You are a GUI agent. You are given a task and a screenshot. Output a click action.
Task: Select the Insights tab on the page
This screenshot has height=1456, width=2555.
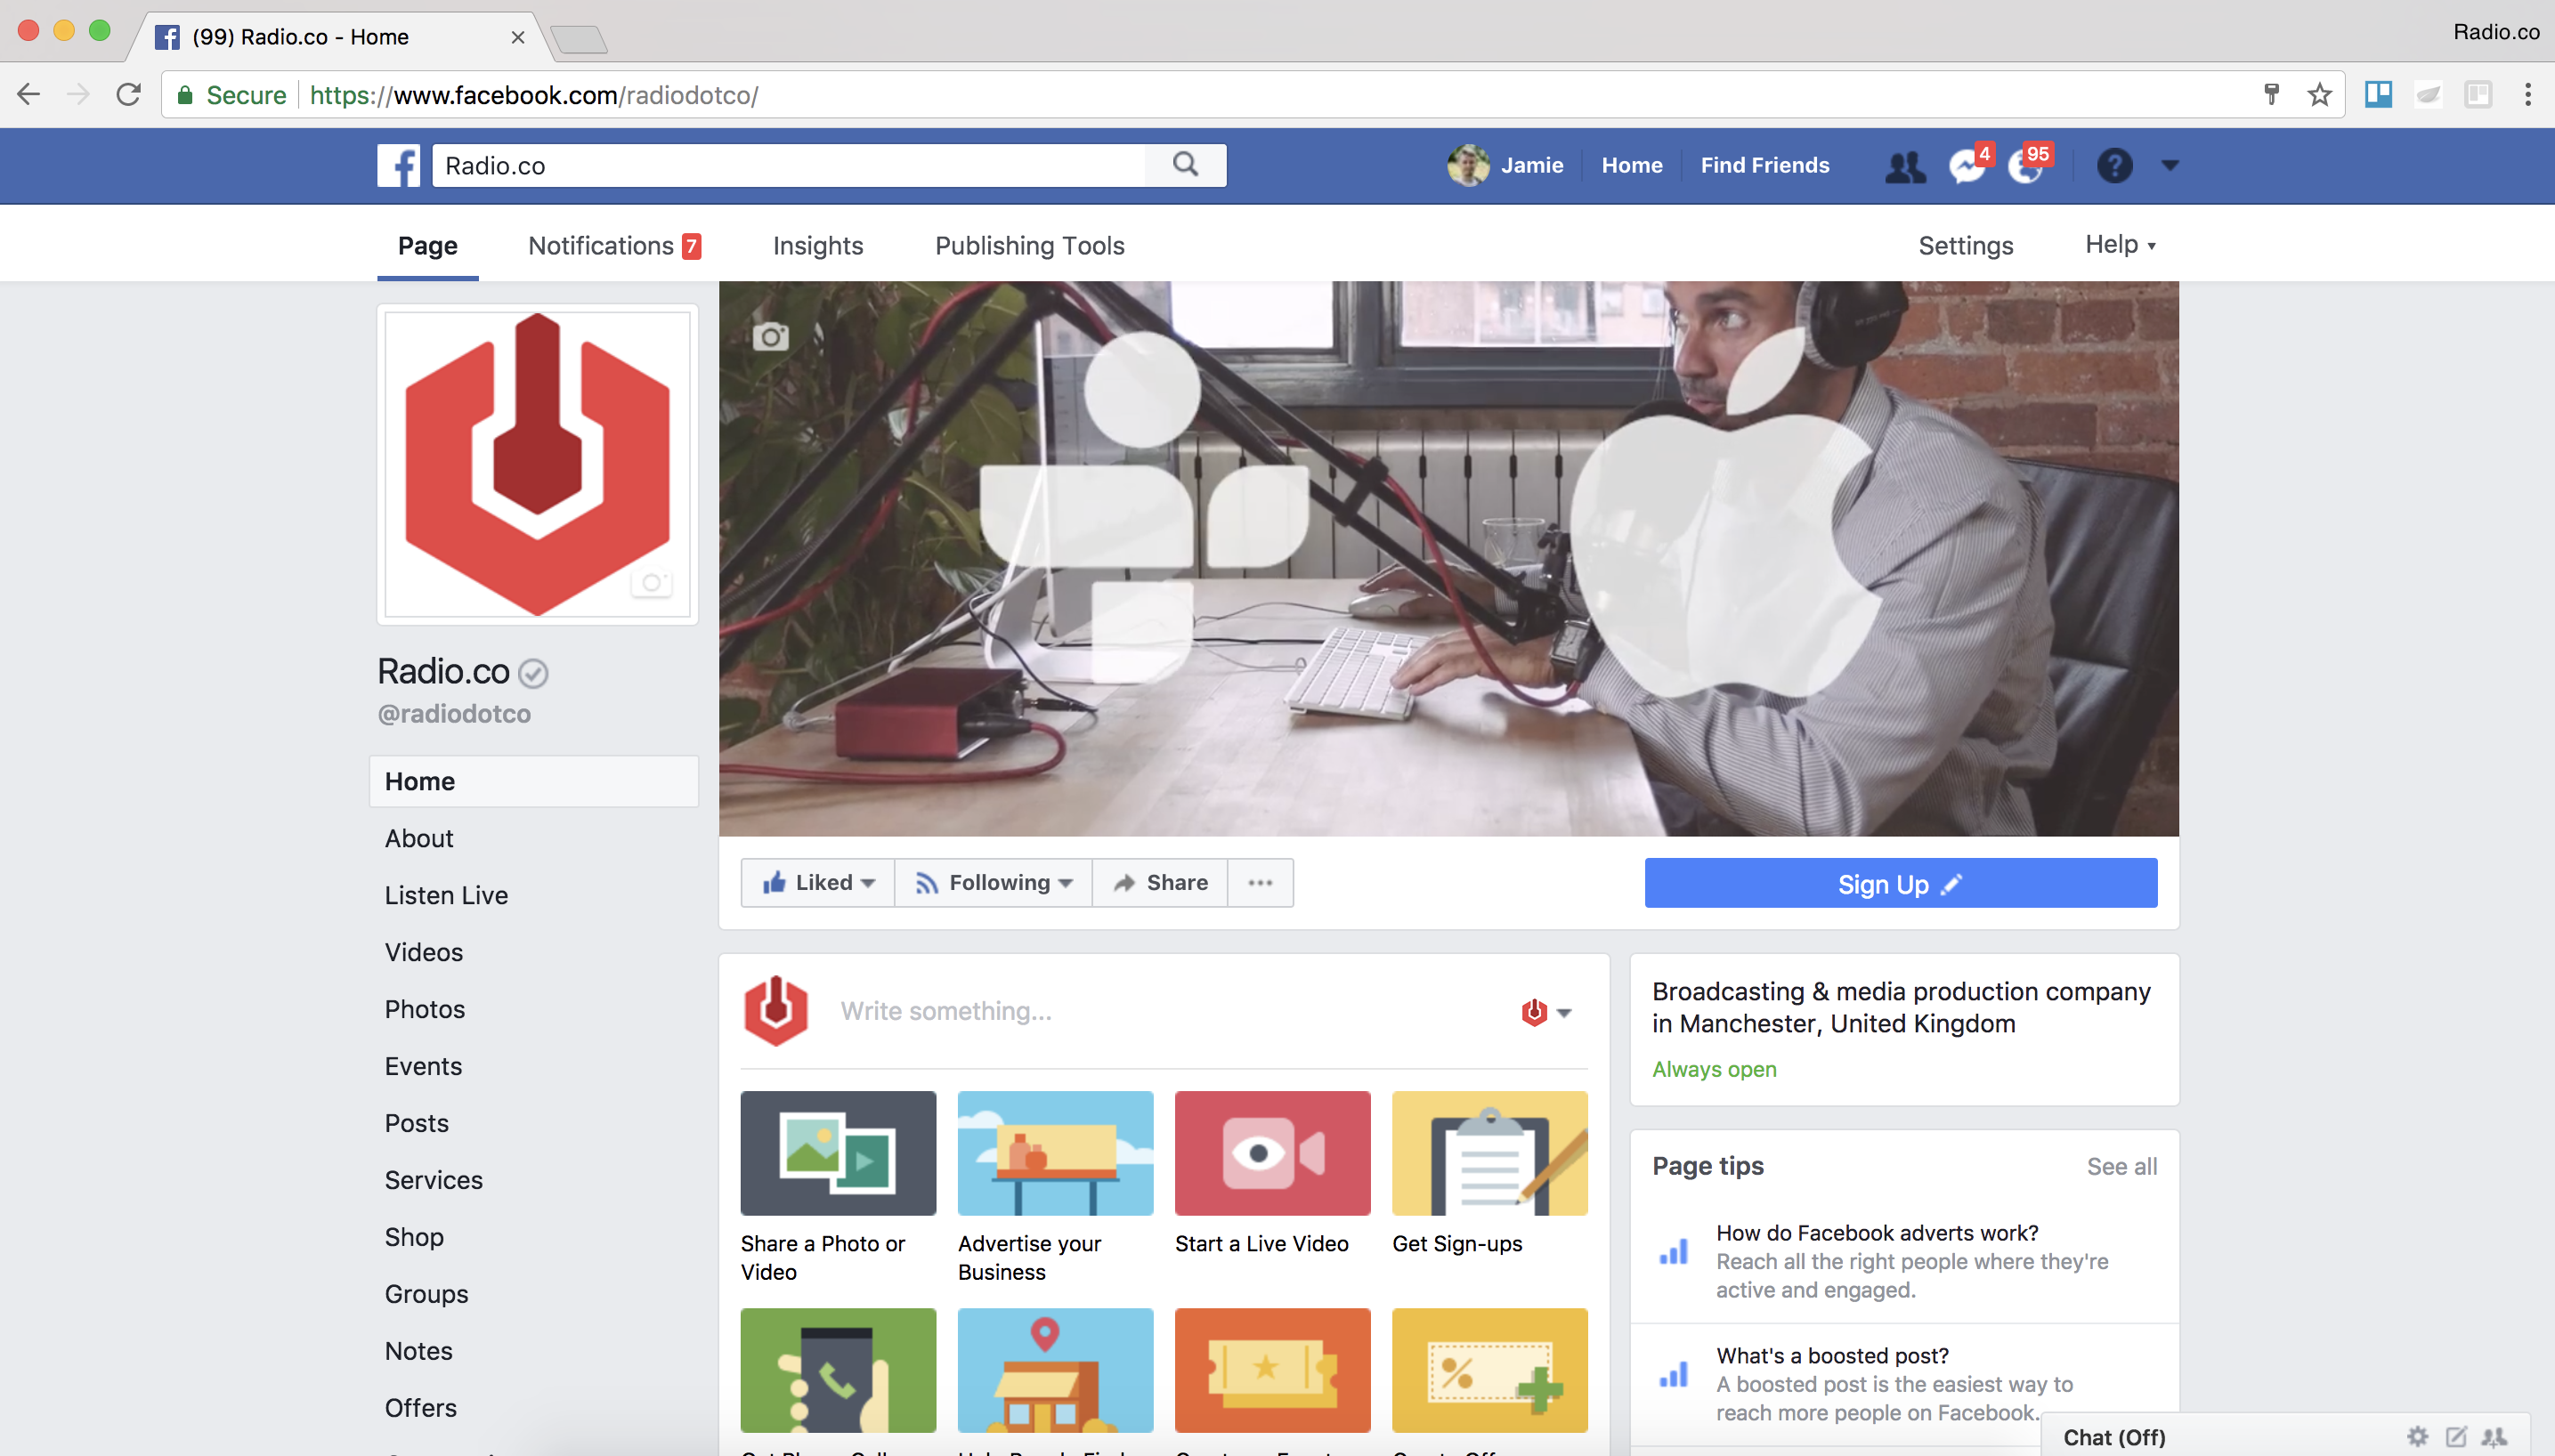pyautogui.click(x=816, y=246)
